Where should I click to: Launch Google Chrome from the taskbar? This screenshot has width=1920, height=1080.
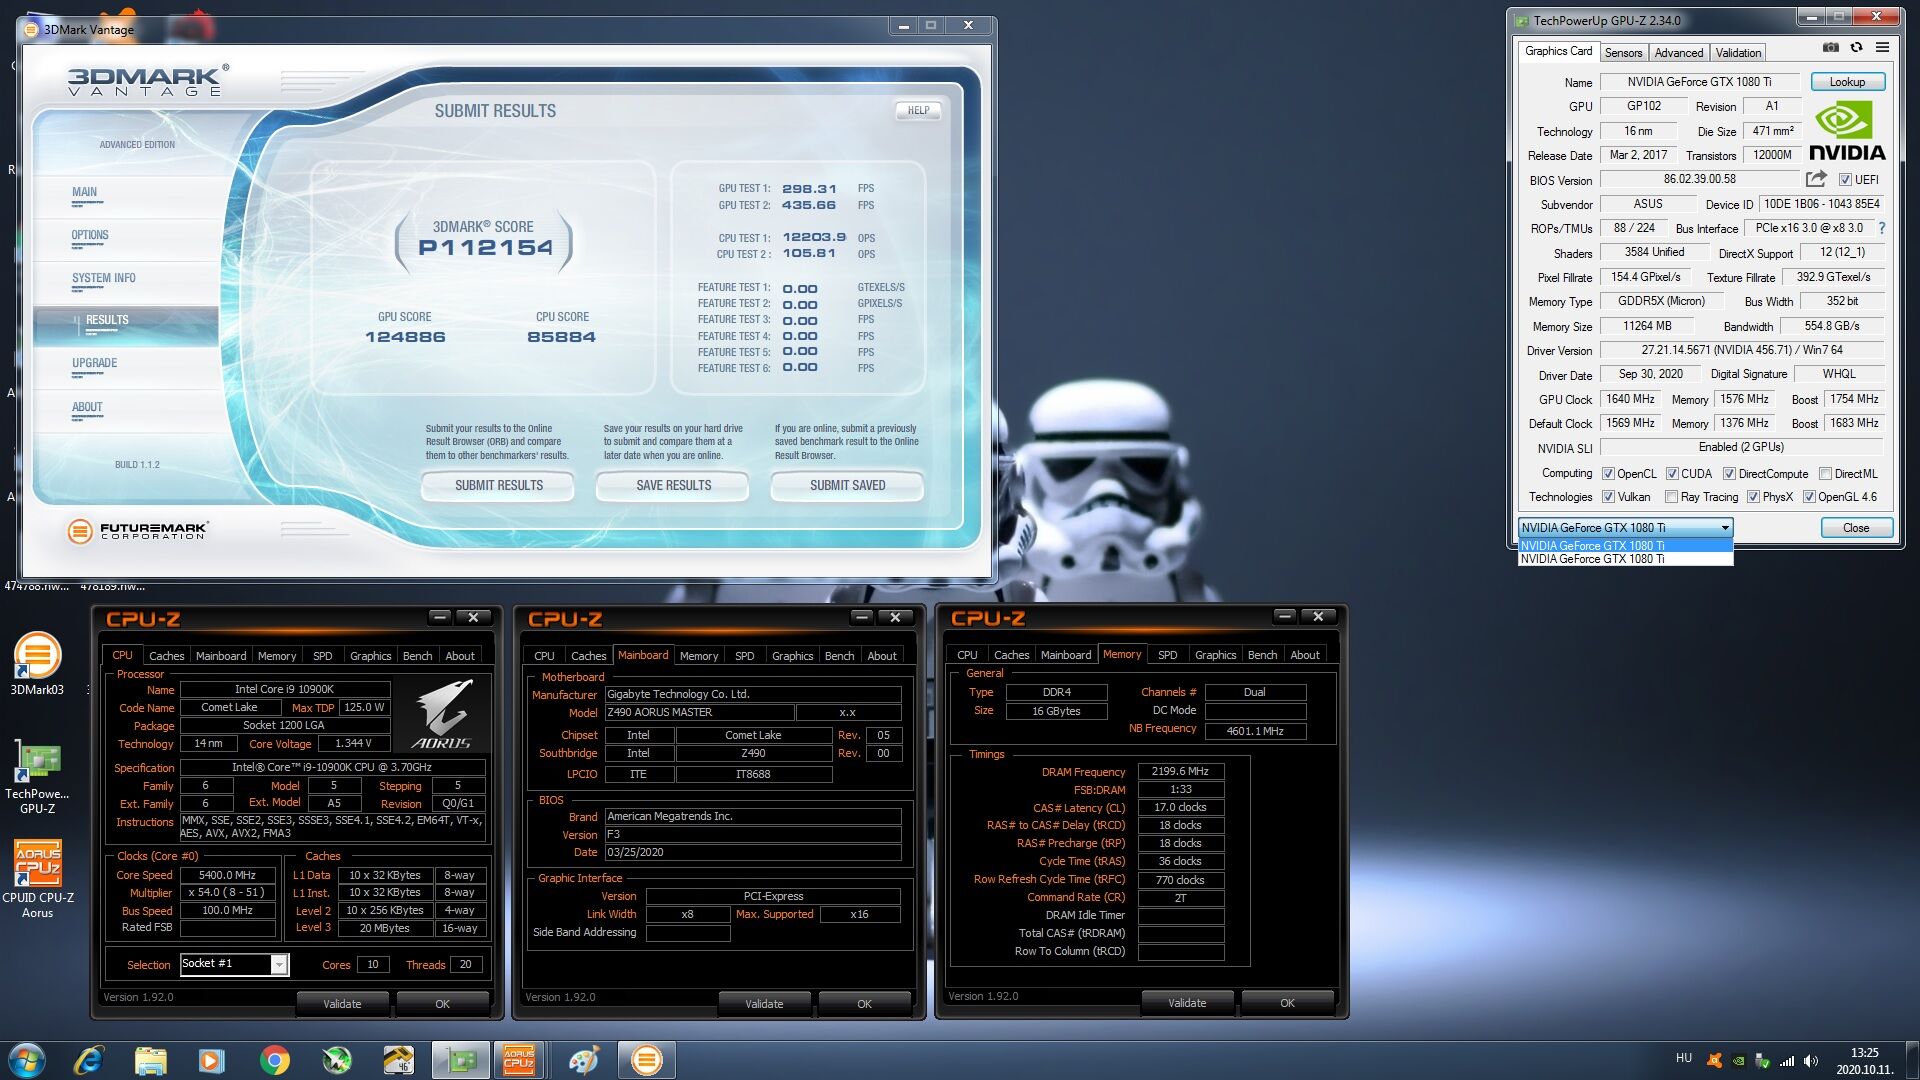click(x=274, y=1060)
